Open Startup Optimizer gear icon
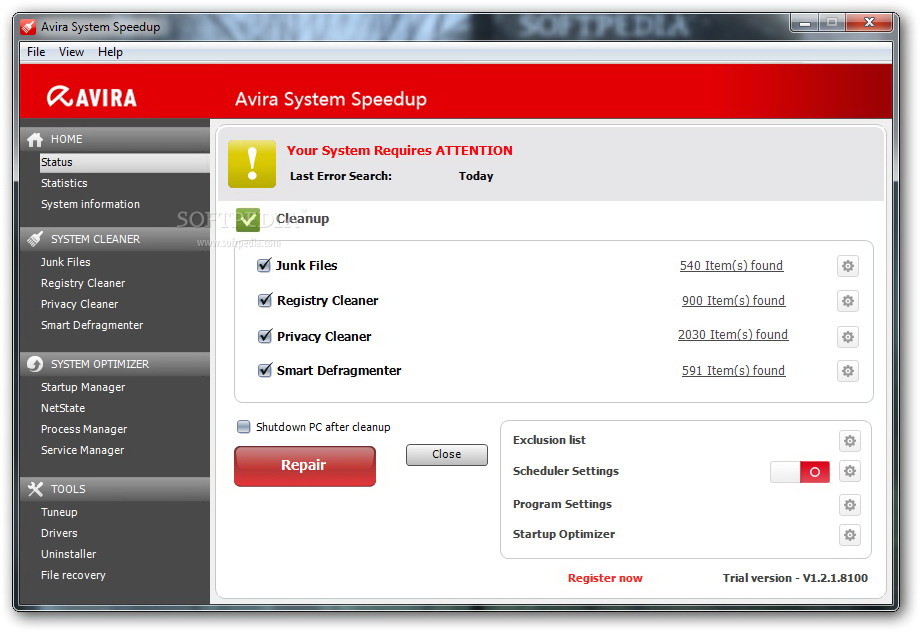Screen dimensions: 920x632 click(850, 535)
